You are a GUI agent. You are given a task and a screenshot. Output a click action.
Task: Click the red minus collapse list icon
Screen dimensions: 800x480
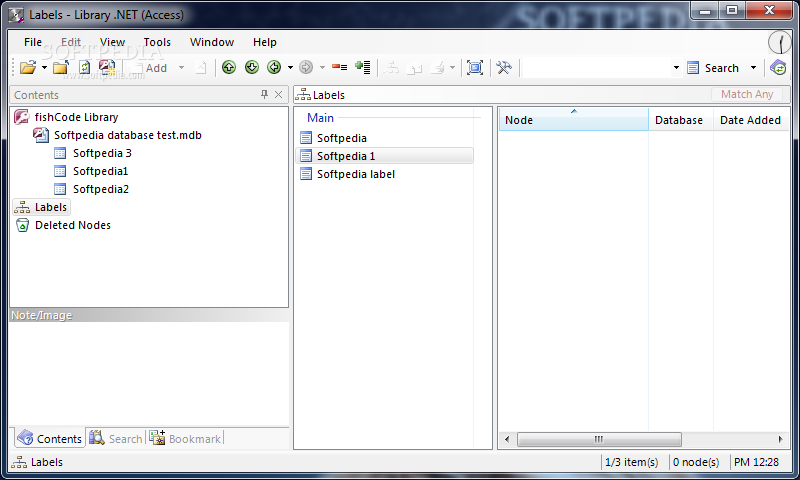click(x=339, y=67)
